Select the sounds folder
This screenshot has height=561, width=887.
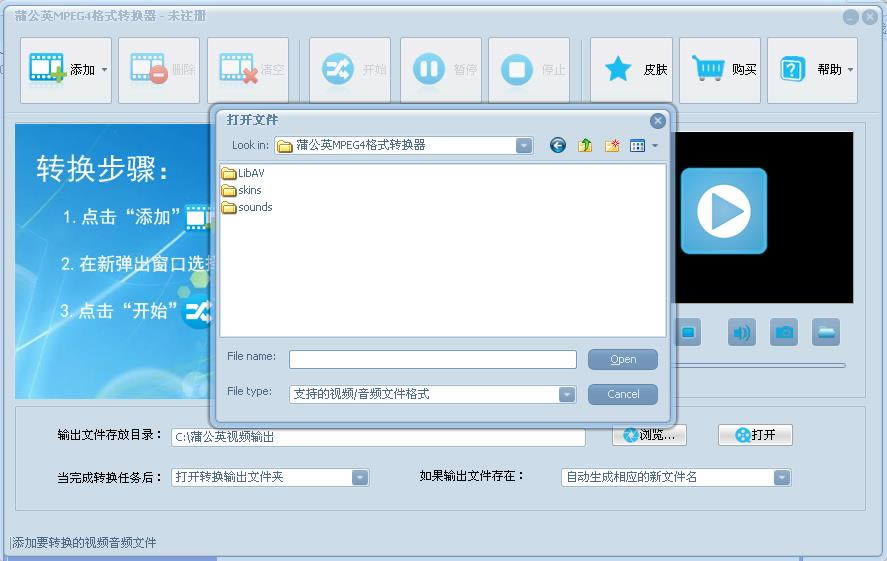coord(247,207)
